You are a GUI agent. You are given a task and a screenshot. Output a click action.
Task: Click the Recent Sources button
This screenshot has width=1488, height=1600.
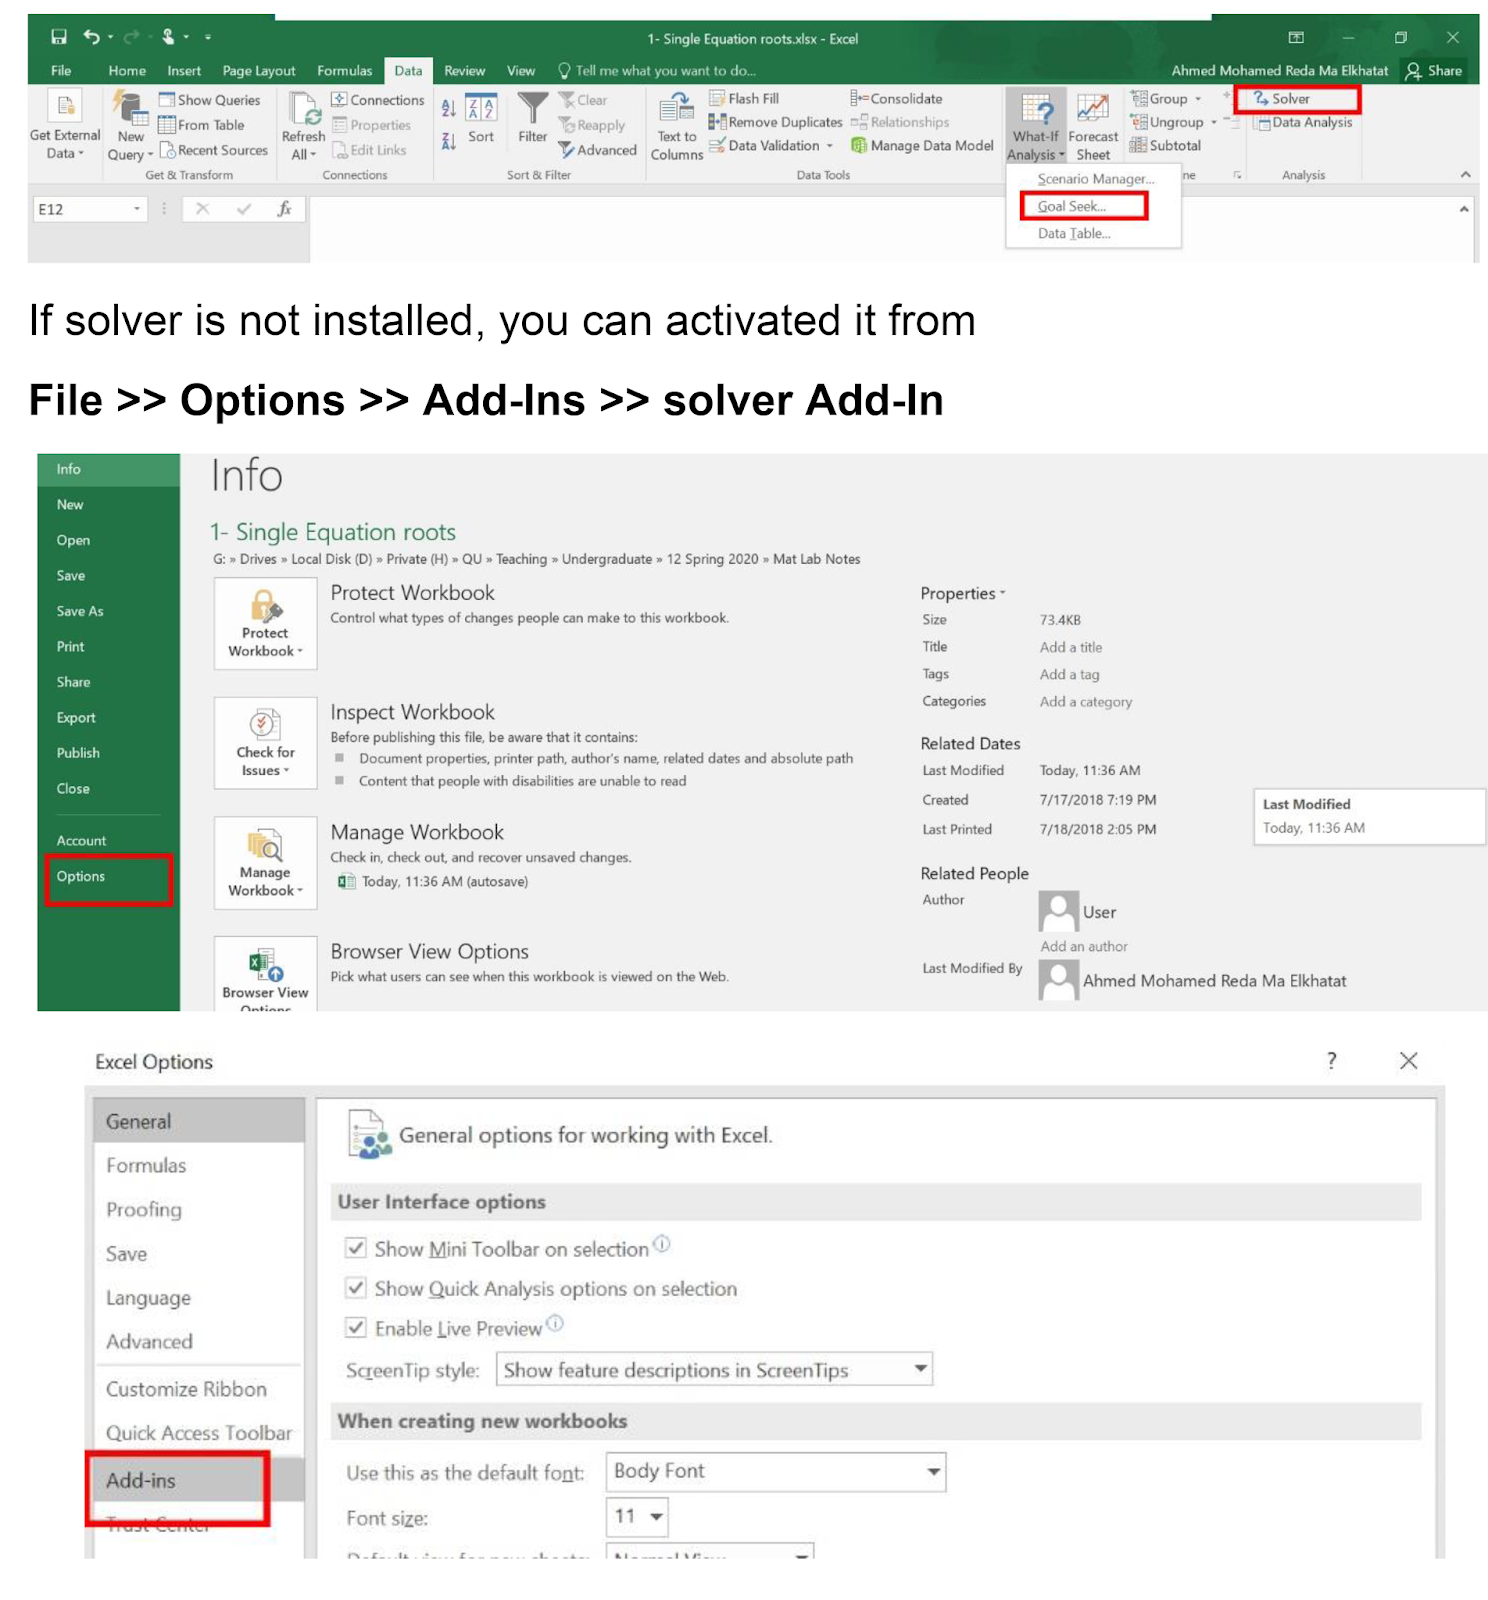(x=213, y=150)
